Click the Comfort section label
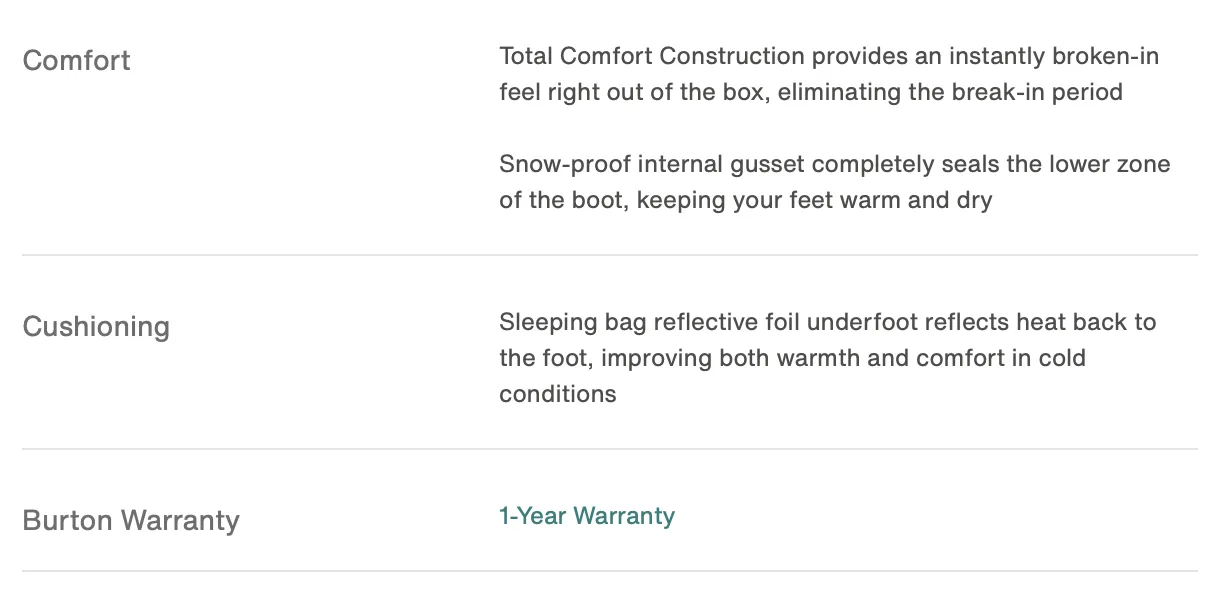The width and height of the screenshot is (1218, 616). 76,60
